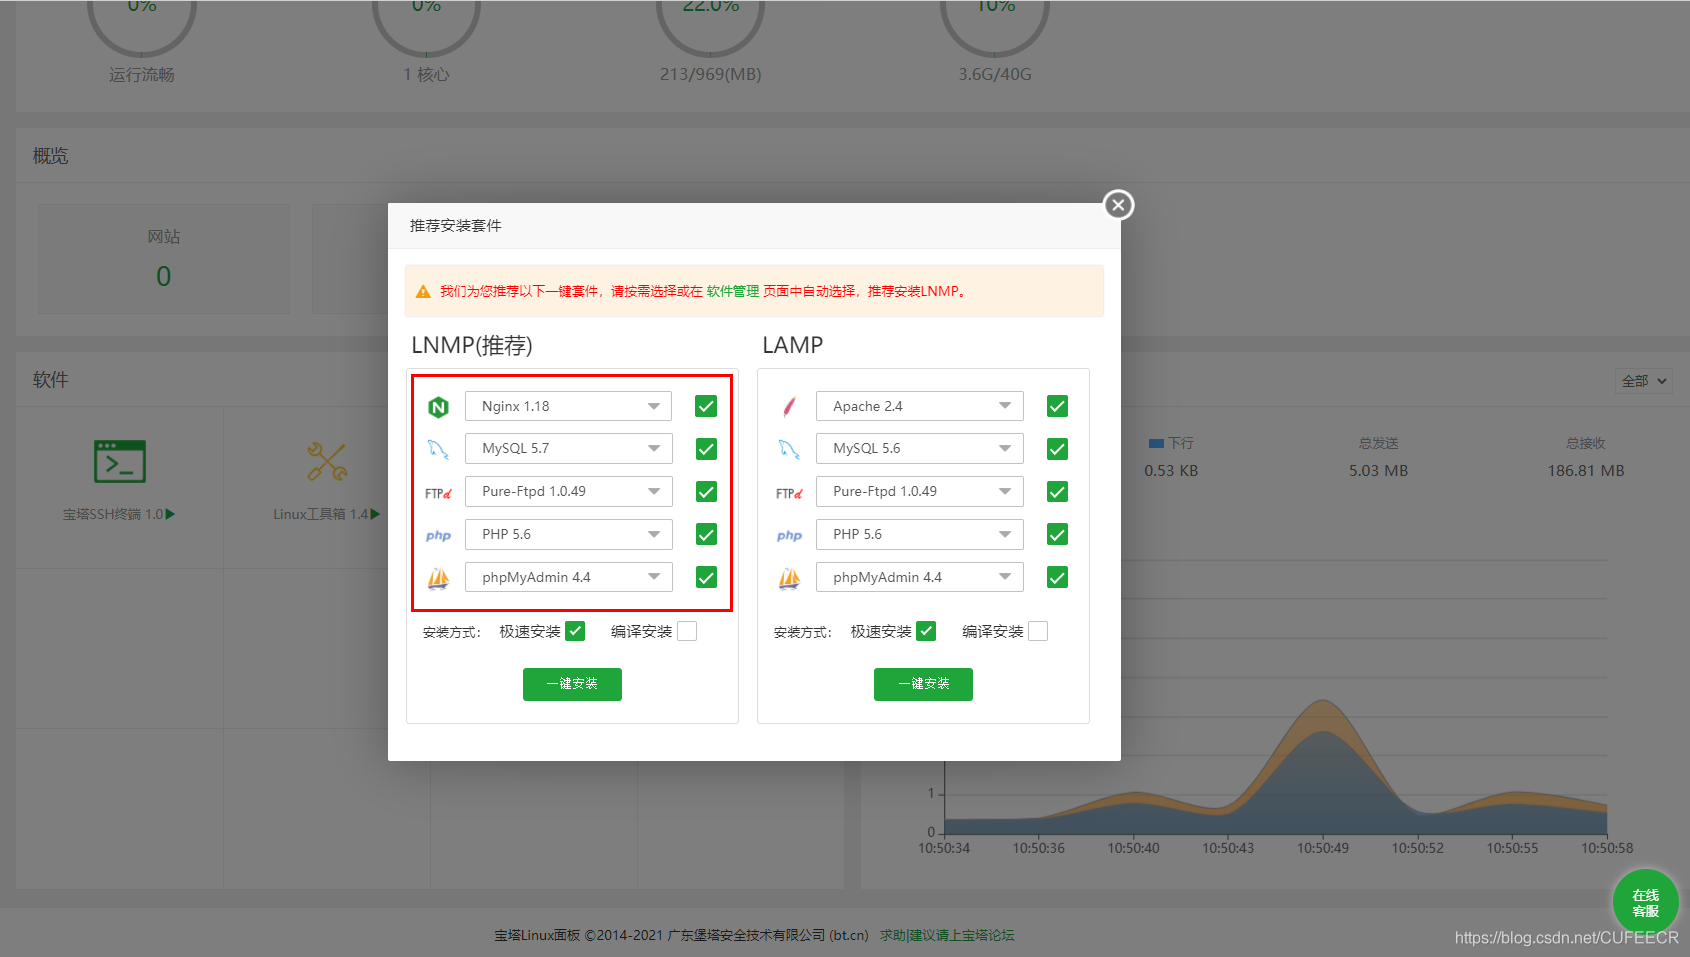Image resolution: width=1690 pixels, height=957 pixels.
Task: Open the 全部 filter dropdown
Action: pyautogui.click(x=1644, y=381)
